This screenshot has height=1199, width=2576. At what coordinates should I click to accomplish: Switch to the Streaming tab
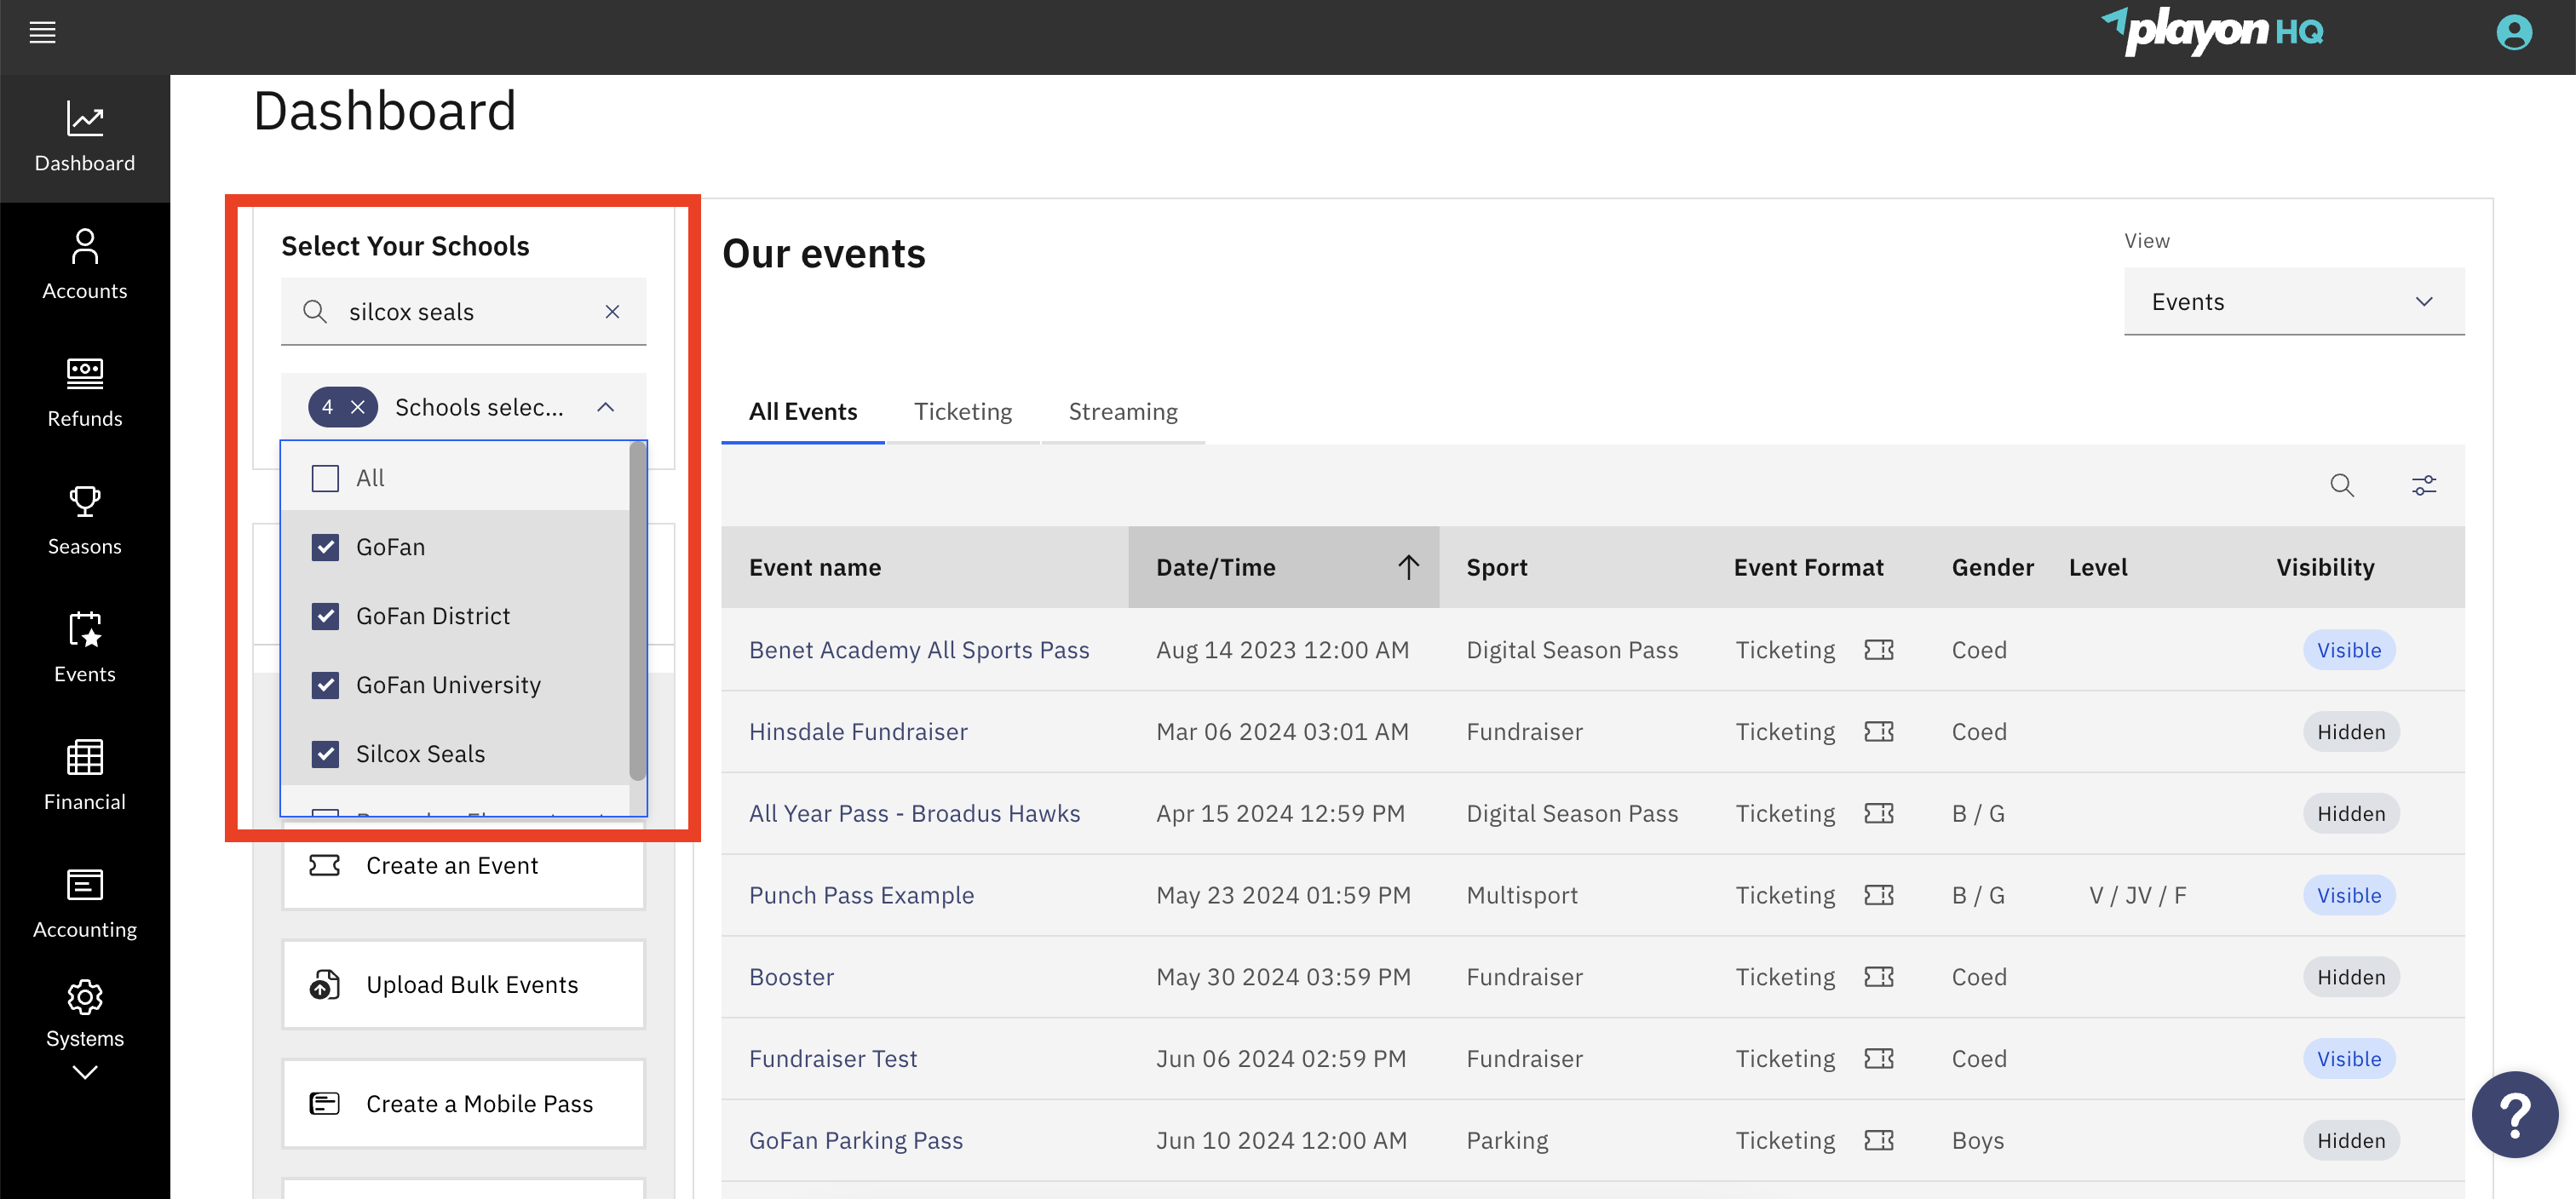click(1122, 412)
